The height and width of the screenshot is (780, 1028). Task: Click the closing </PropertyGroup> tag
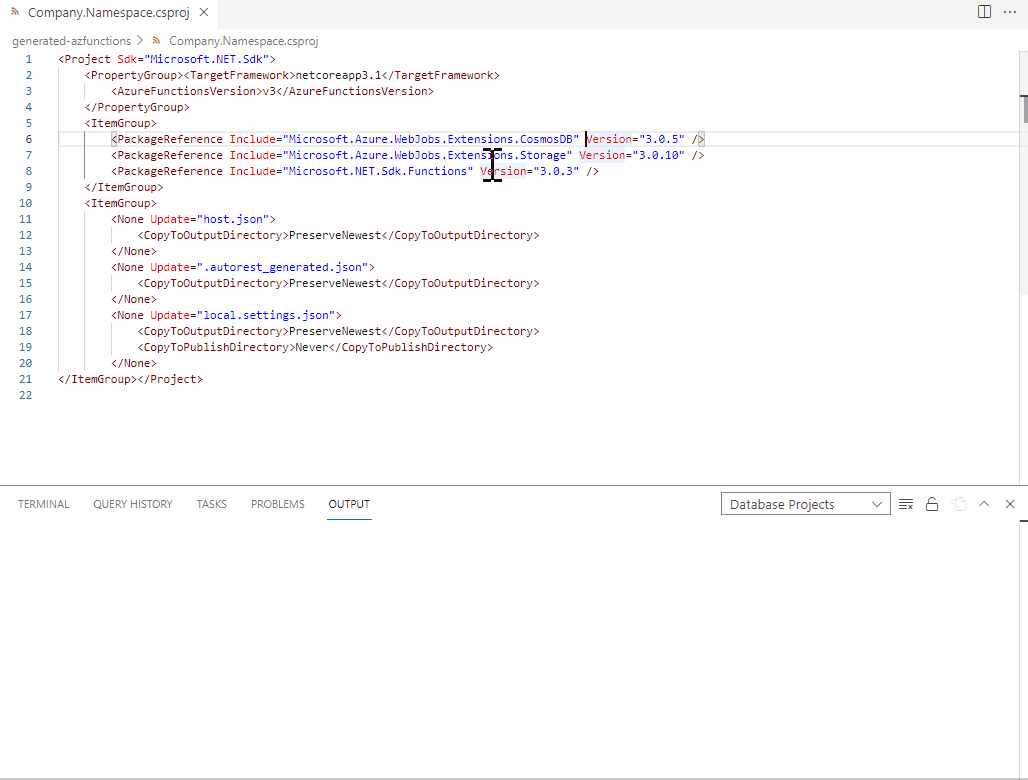137,107
